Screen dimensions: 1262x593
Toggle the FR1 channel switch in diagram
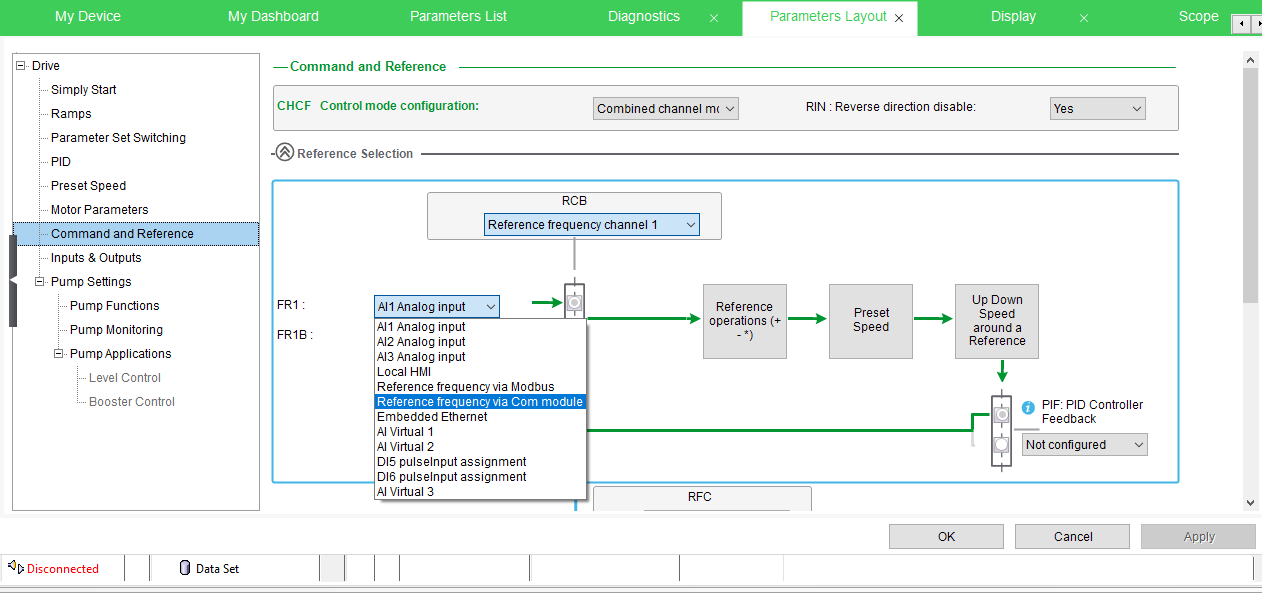tap(574, 300)
